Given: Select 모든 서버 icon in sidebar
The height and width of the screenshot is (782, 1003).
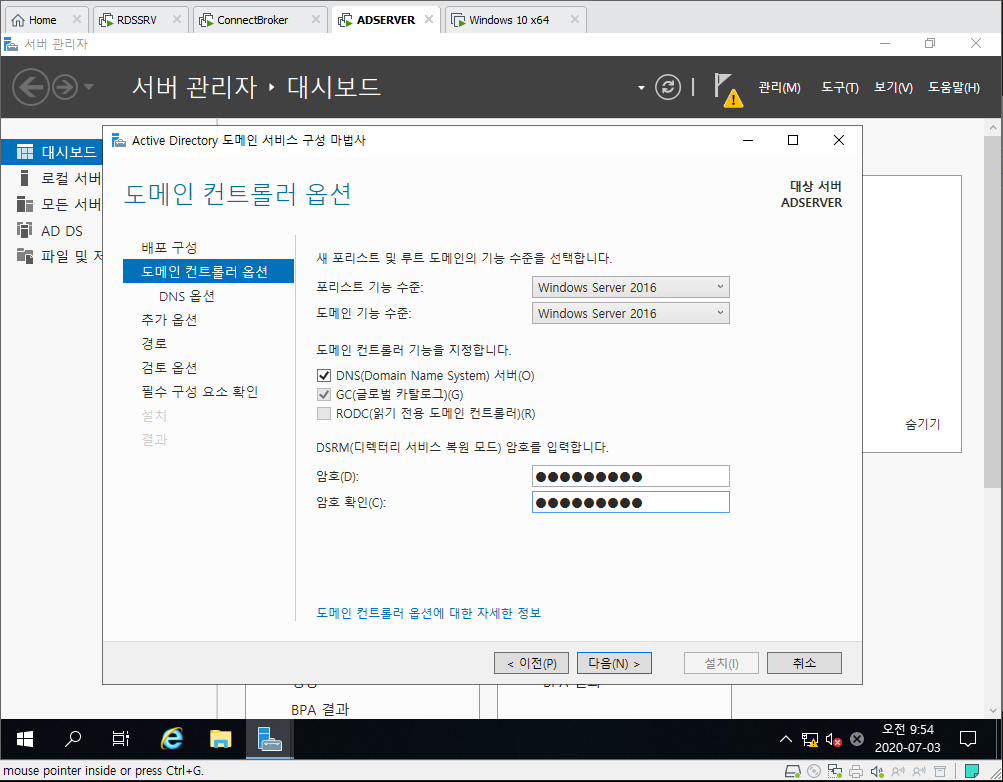Looking at the screenshot, I should pyautogui.click(x=24, y=204).
